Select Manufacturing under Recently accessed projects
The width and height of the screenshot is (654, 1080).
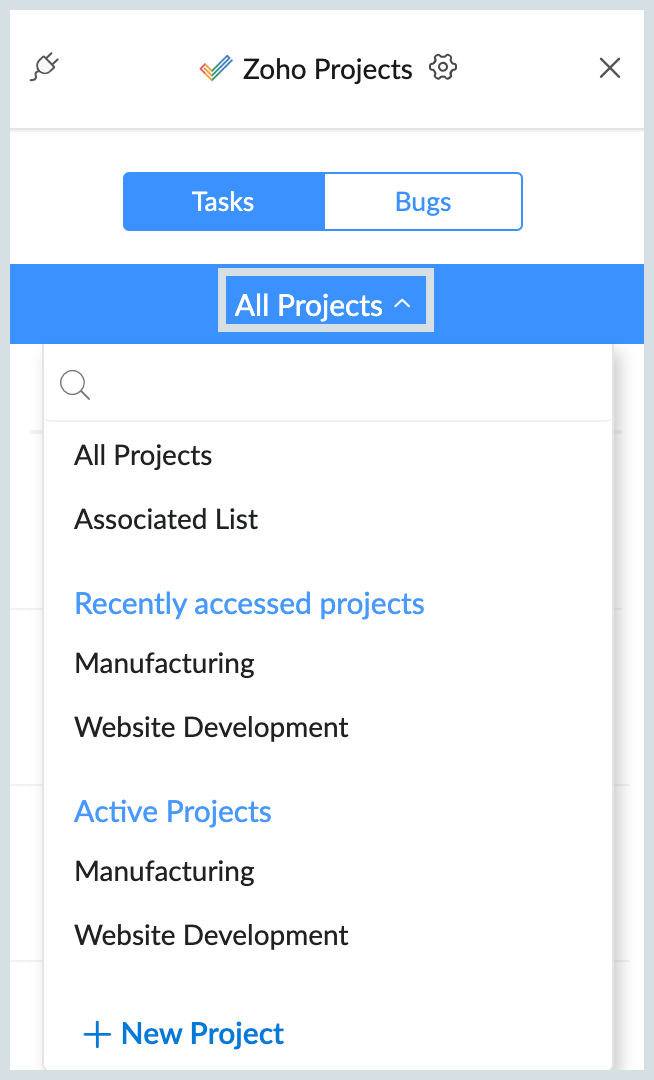(164, 663)
